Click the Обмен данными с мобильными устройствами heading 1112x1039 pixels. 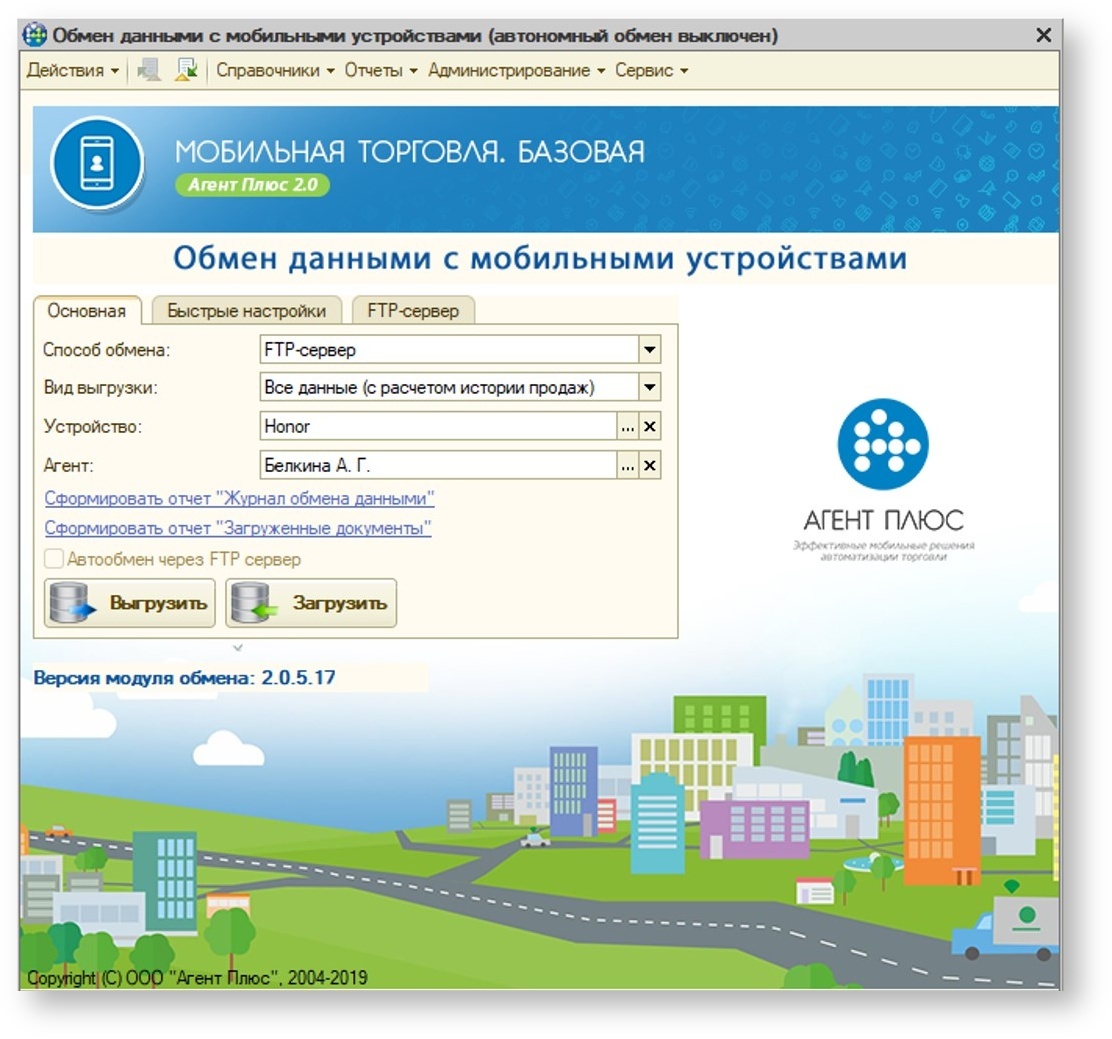(x=540, y=258)
